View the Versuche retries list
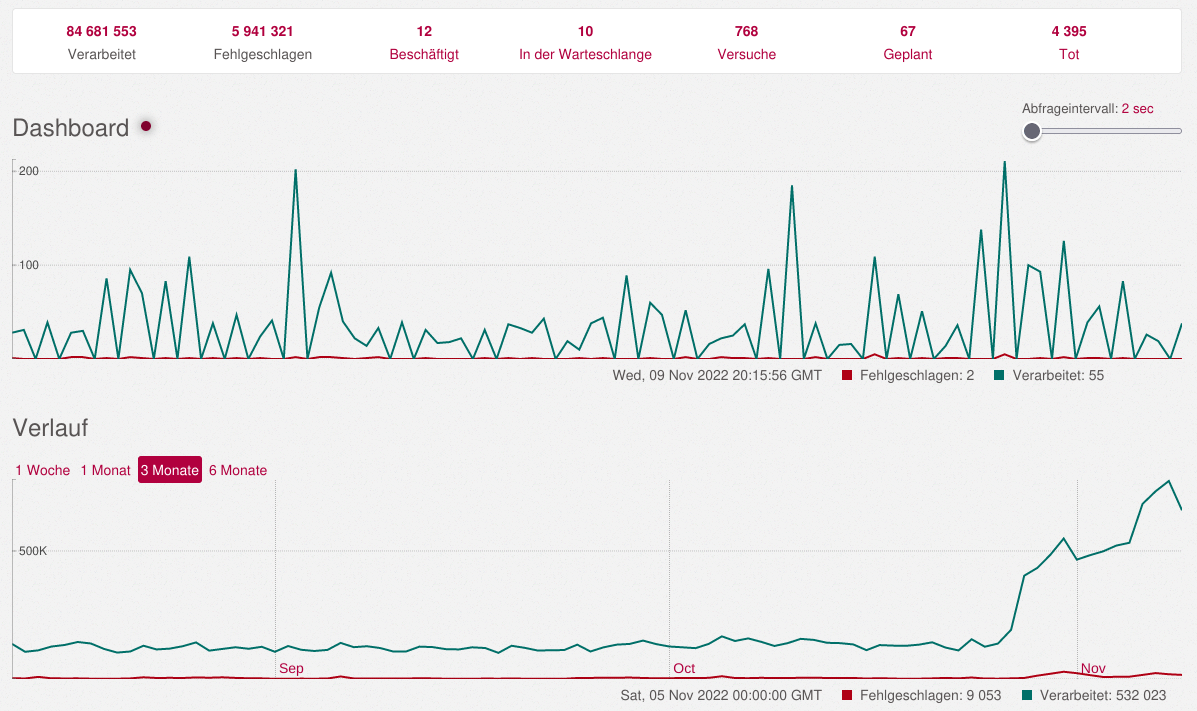 pyautogui.click(x=746, y=54)
